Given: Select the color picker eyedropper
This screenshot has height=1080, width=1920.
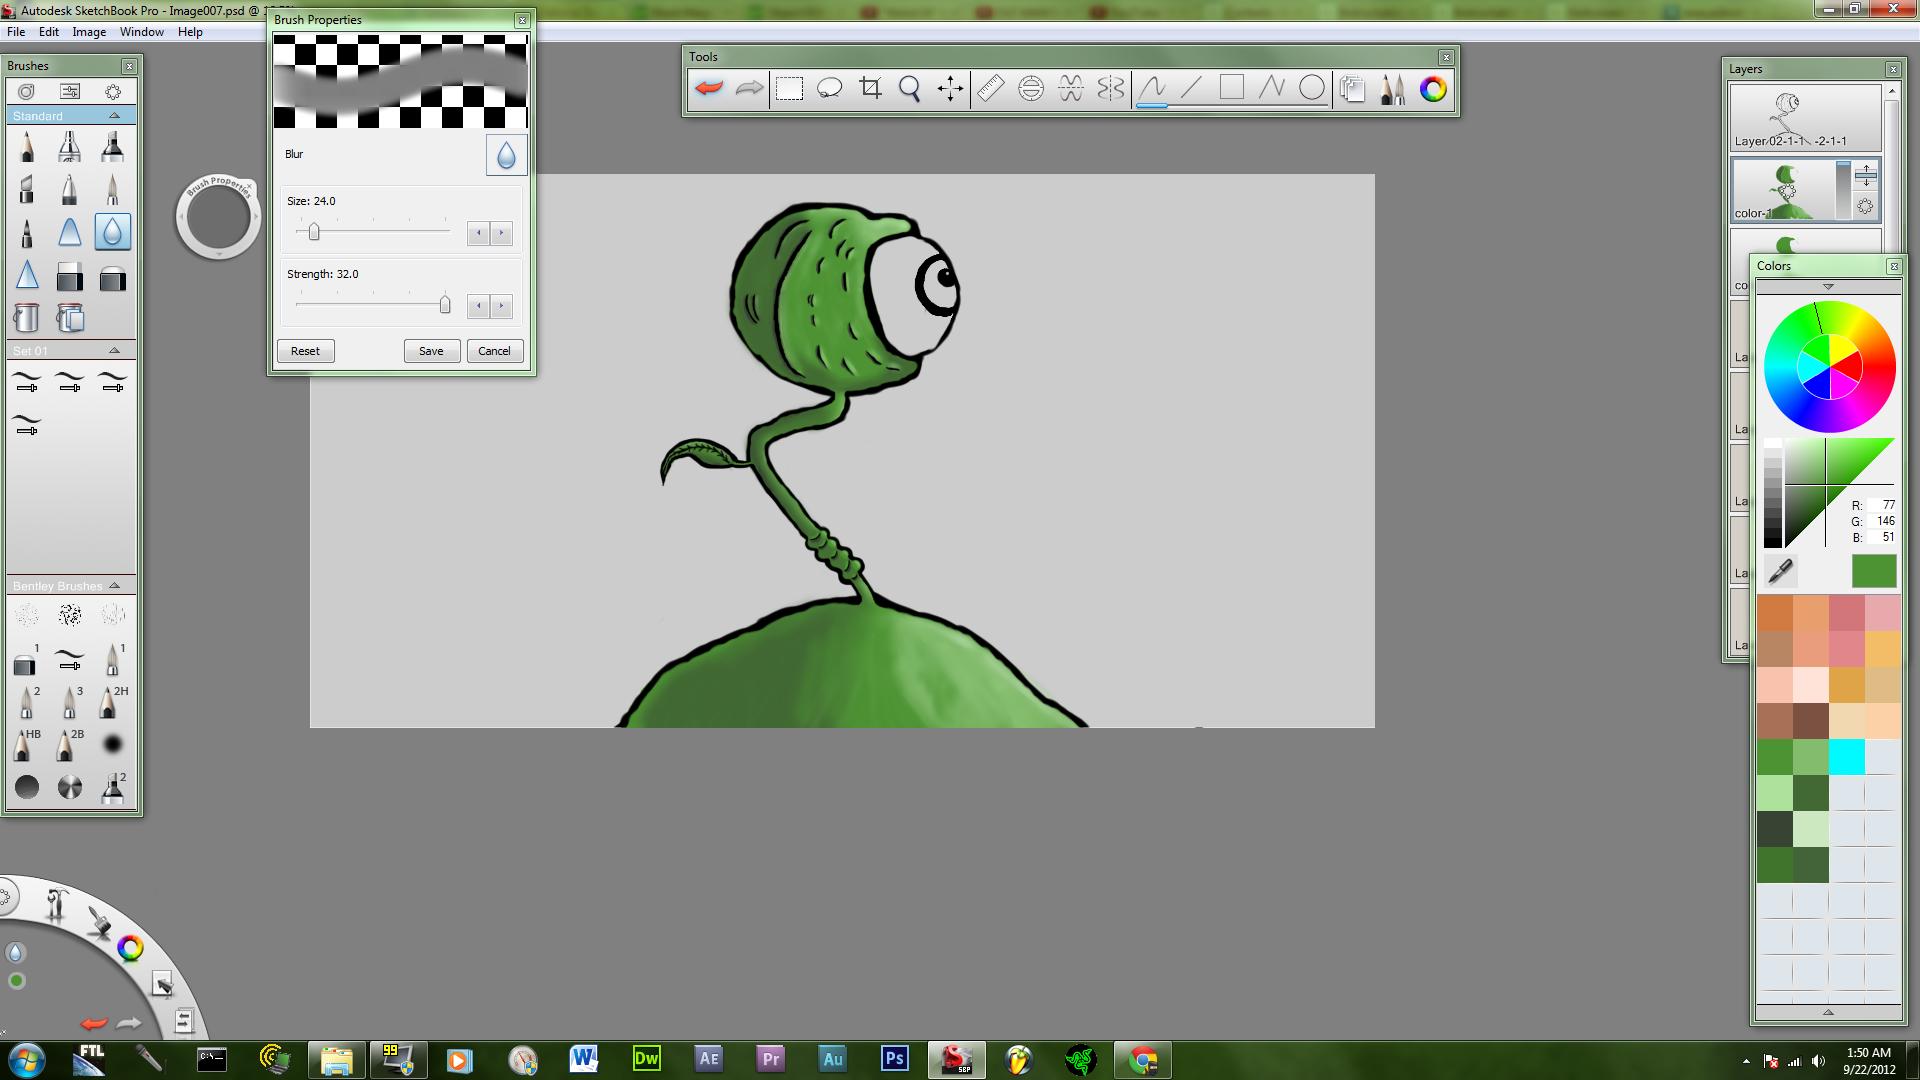Looking at the screenshot, I should coord(1780,571).
